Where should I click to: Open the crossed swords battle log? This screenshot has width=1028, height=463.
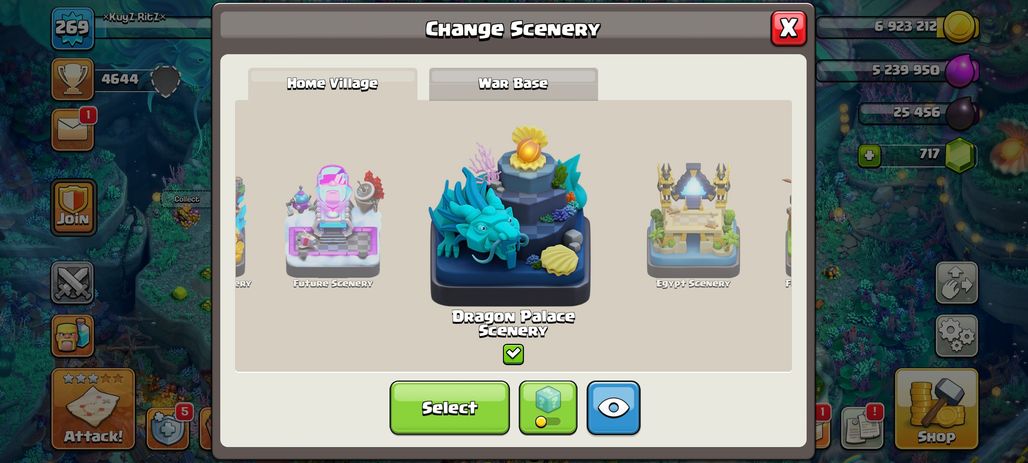coord(72,283)
